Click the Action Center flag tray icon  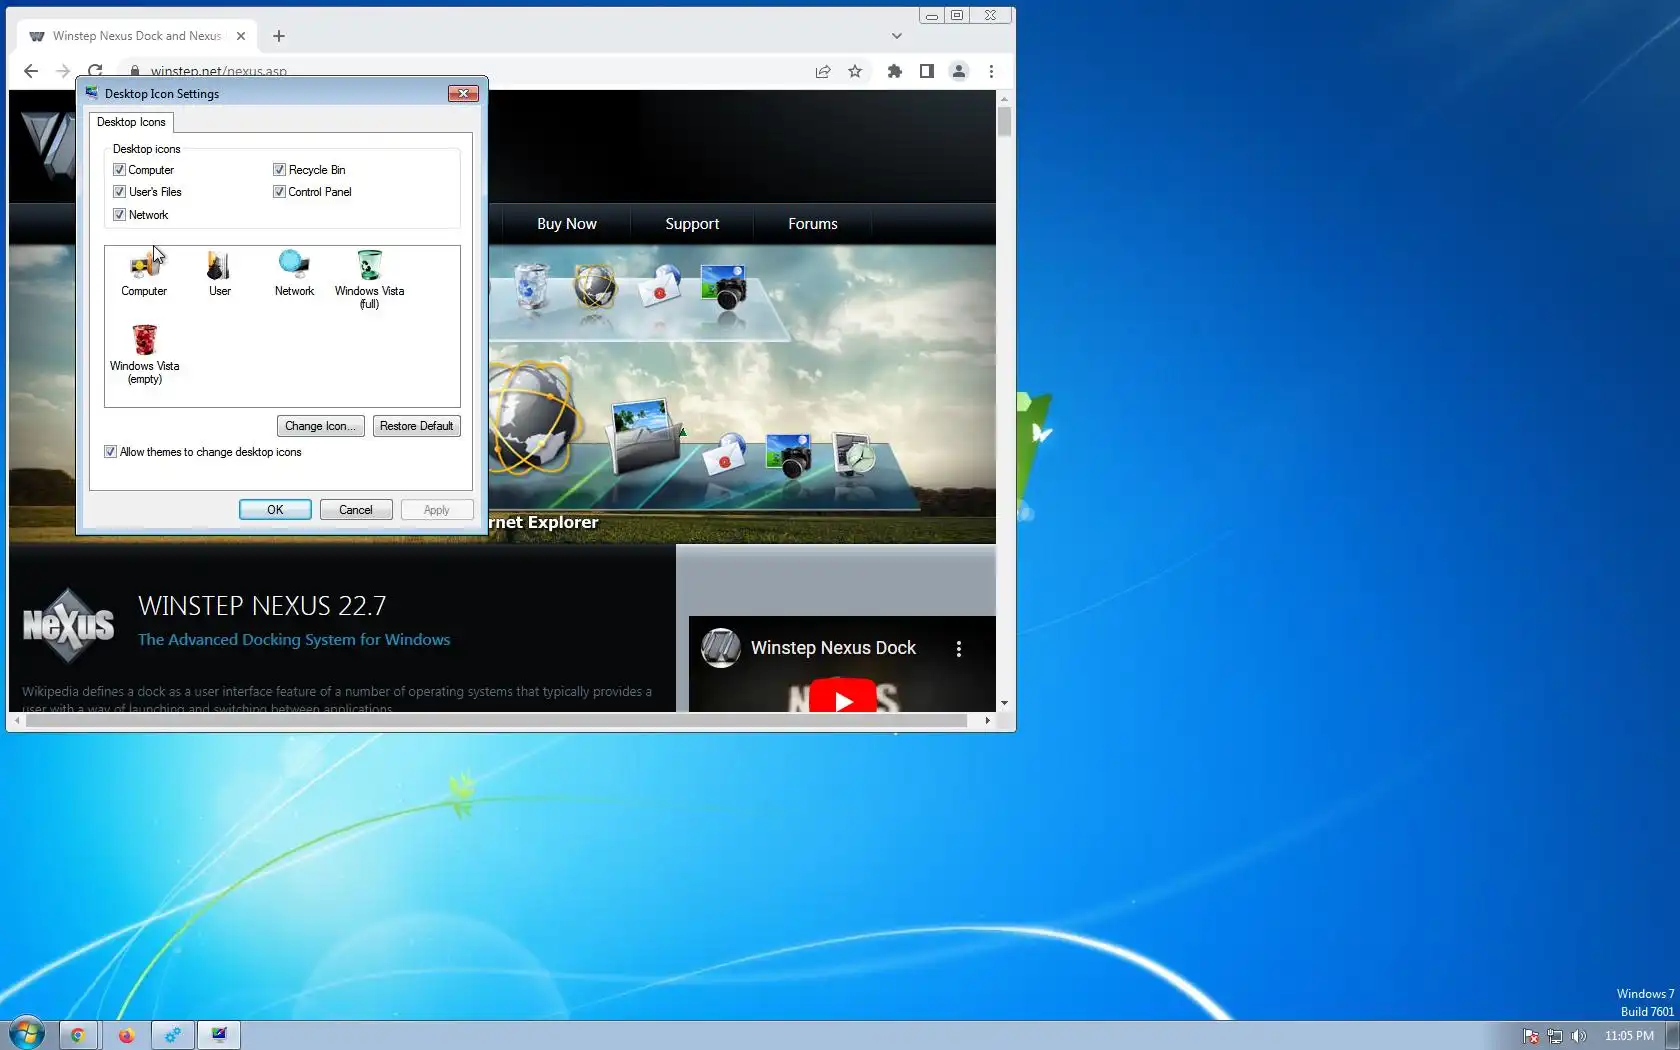click(x=1530, y=1036)
